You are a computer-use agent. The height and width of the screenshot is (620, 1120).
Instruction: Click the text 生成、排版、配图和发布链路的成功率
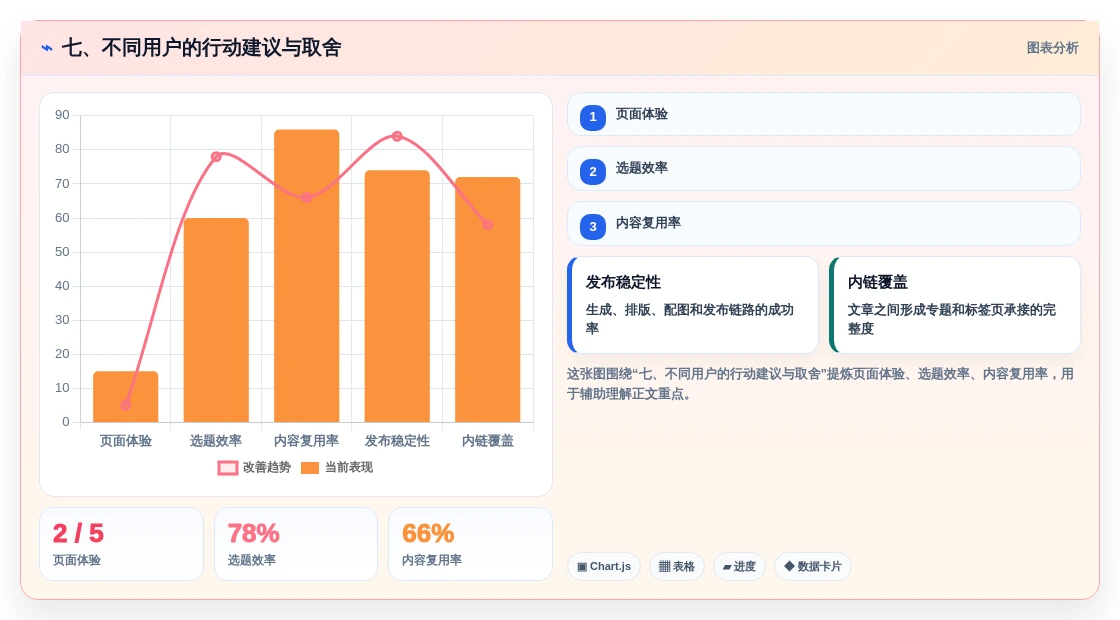point(689,319)
